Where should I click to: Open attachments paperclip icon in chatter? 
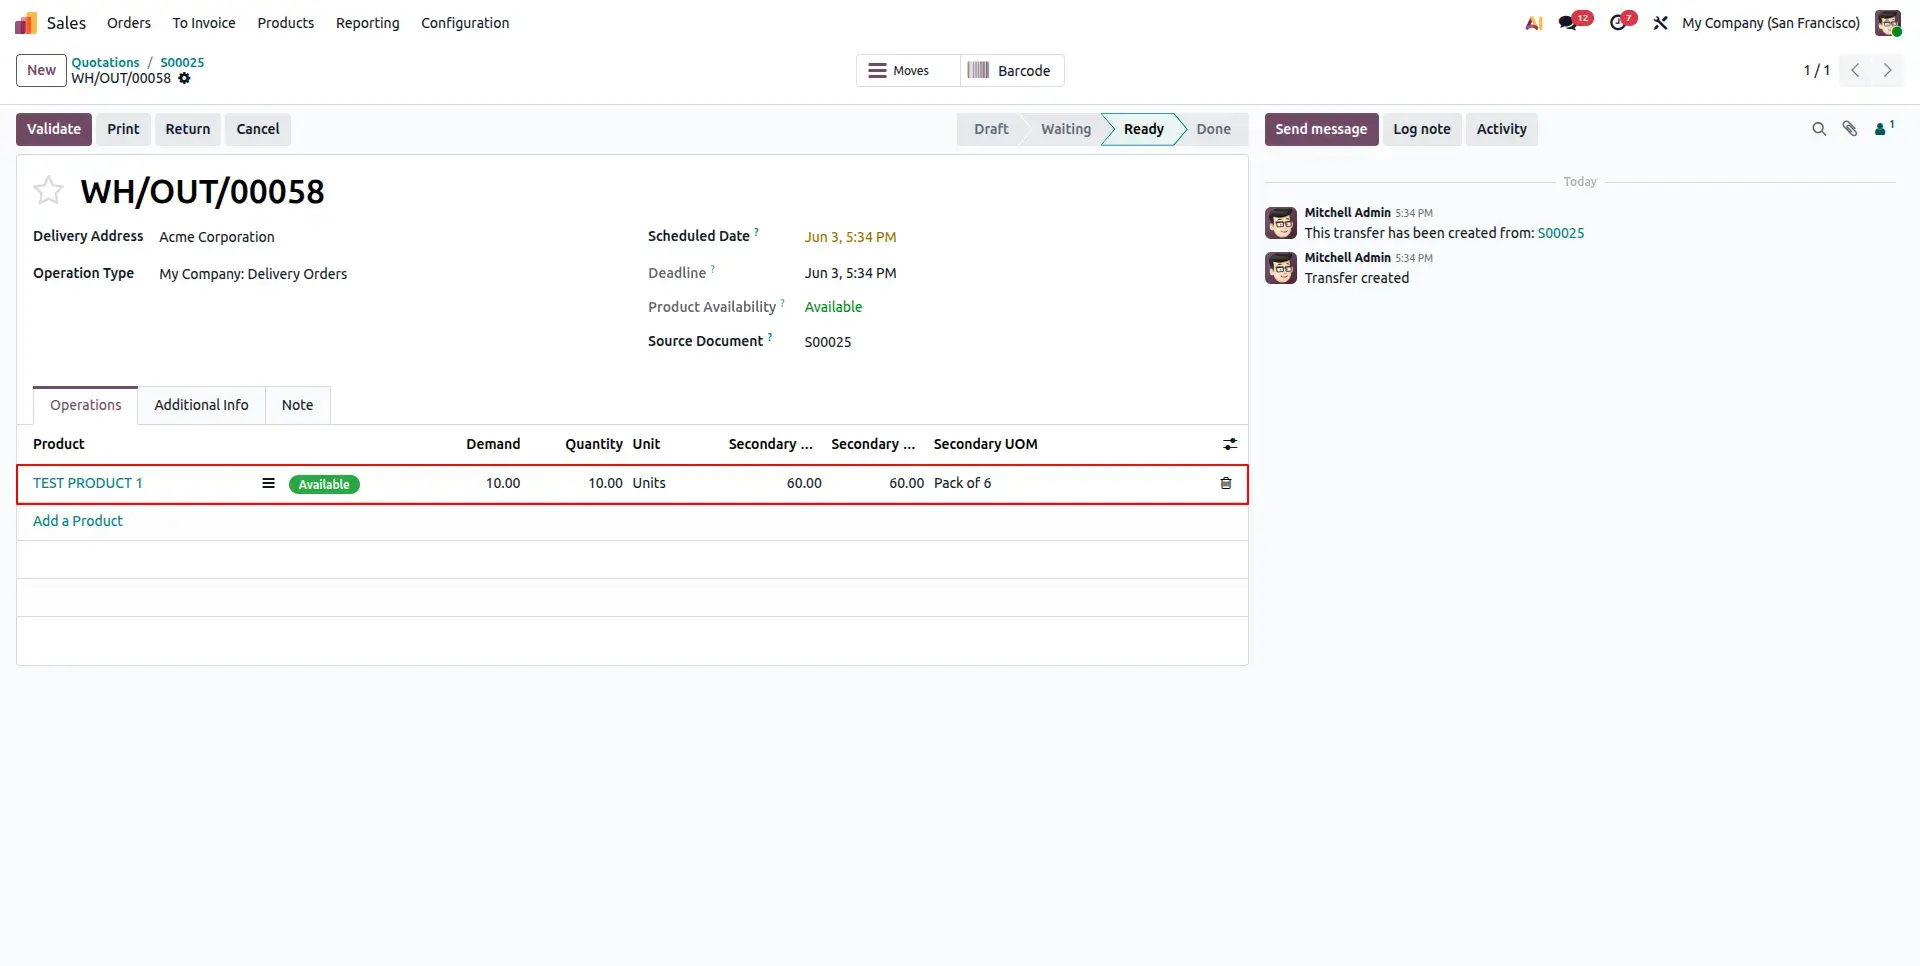[1850, 129]
